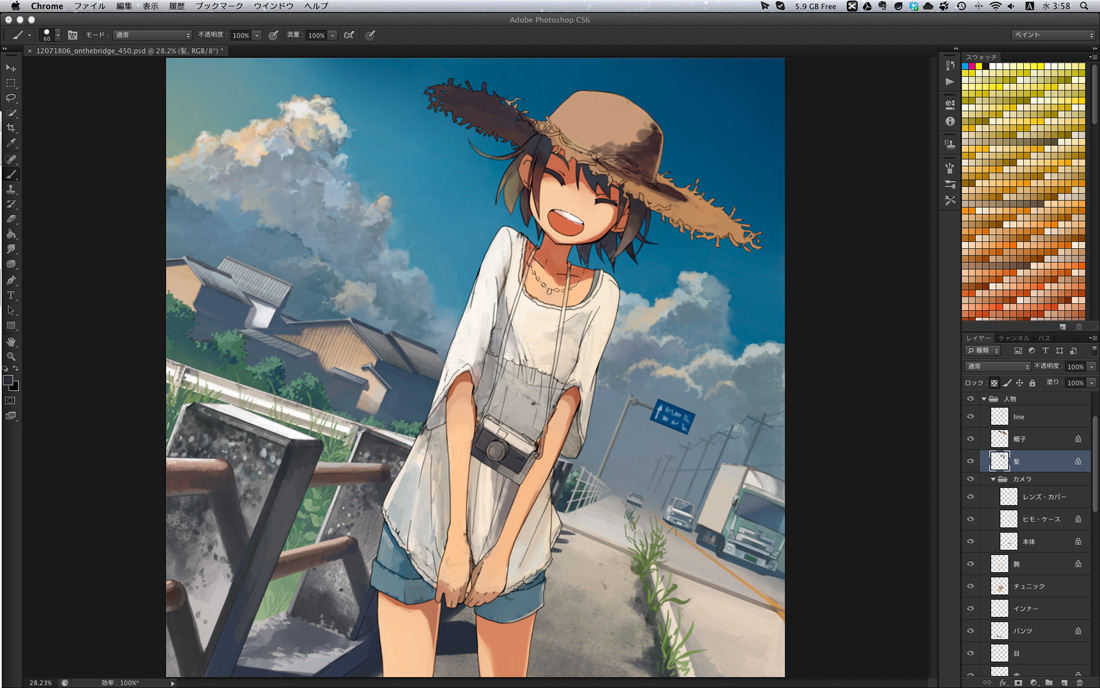The width and height of the screenshot is (1100, 688).
Task: Open layer opacity dropdown arrow
Action: click(1092, 367)
